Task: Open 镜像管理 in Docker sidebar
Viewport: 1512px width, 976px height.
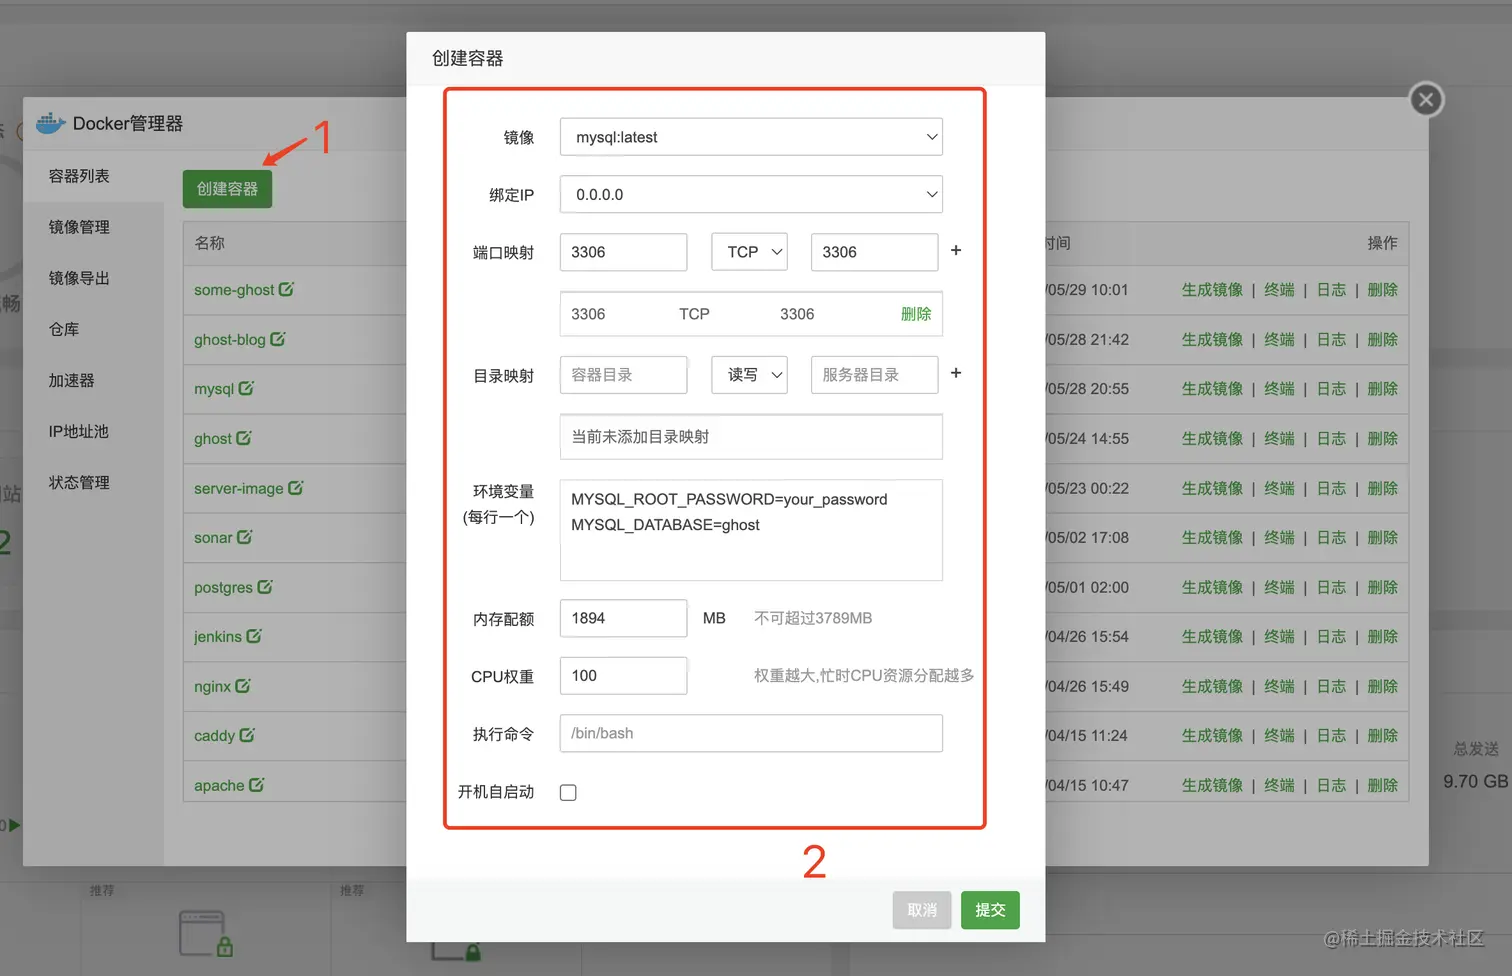Action: pyautogui.click(x=79, y=227)
